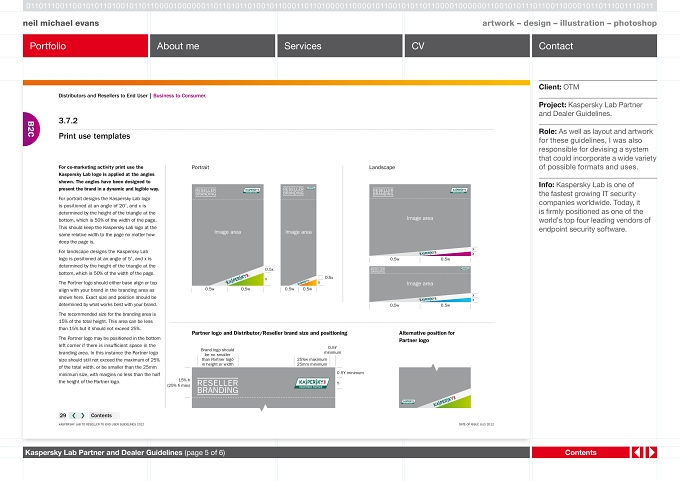Image resolution: width=680 pixels, height=481 pixels.
Task: Open the Portfolio navigation tab
Action: 85,46
